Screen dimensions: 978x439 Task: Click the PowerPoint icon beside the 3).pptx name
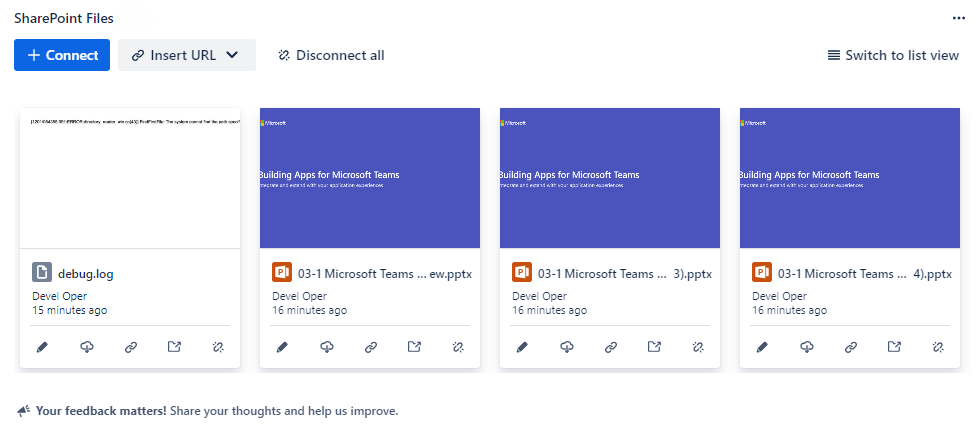[x=522, y=273]
